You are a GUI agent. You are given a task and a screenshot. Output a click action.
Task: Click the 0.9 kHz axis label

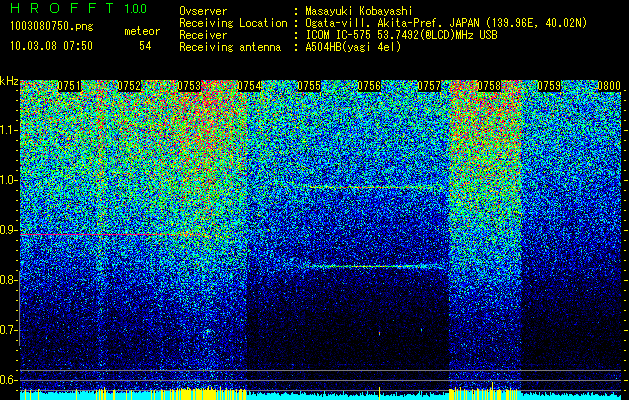(9, 230)
